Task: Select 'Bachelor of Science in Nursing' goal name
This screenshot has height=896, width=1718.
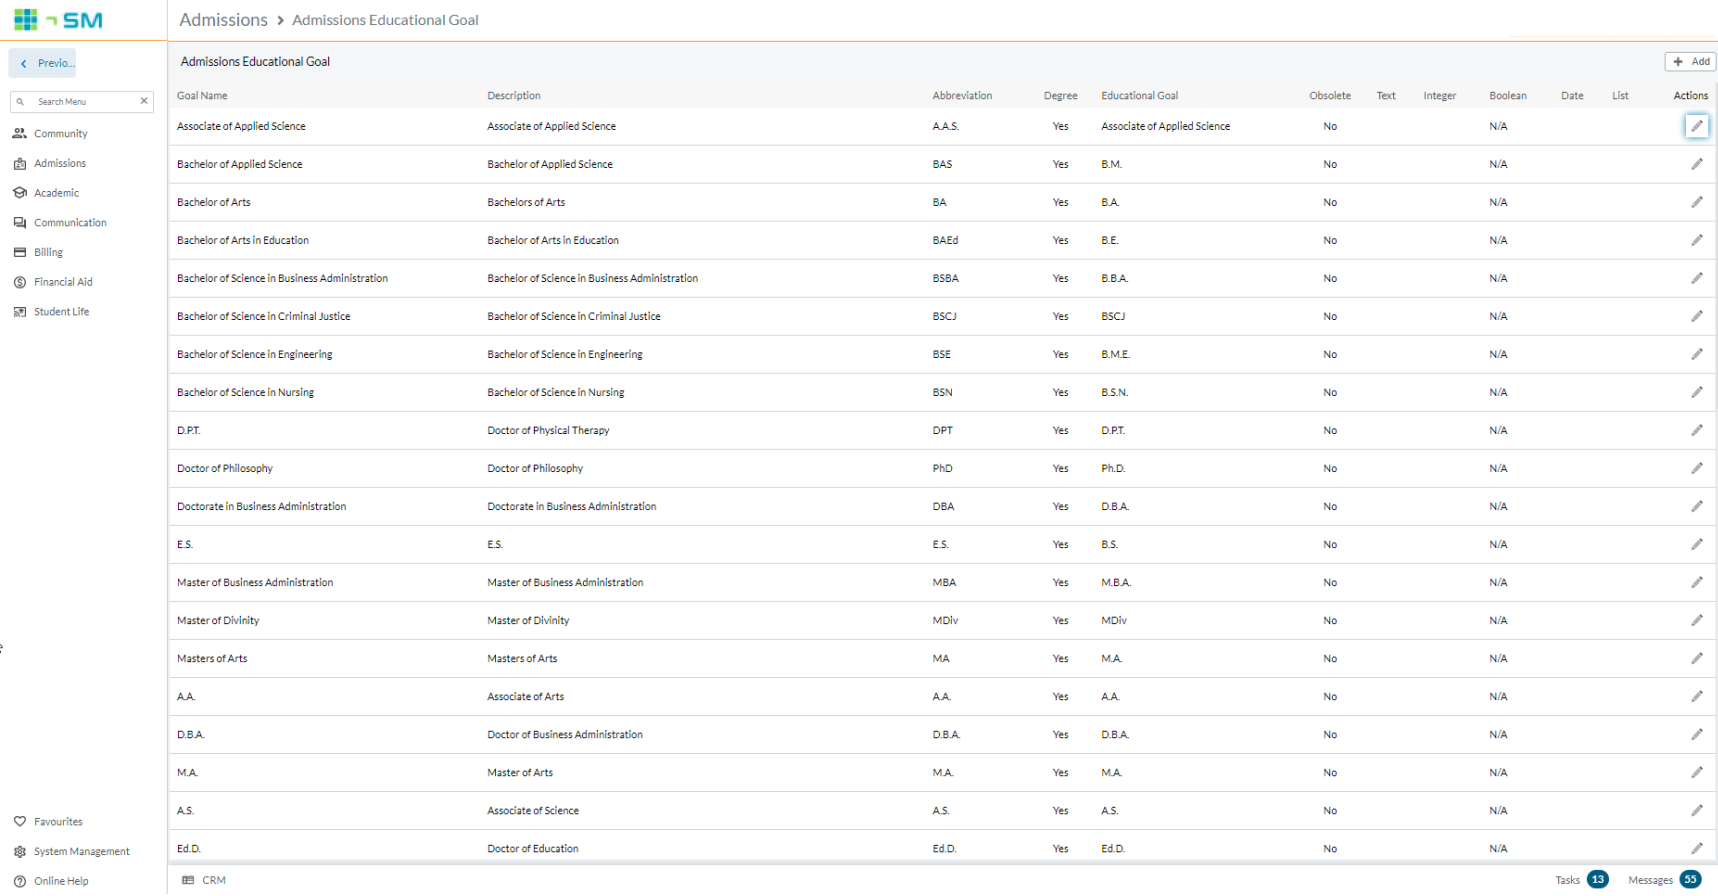Action: 245,392
